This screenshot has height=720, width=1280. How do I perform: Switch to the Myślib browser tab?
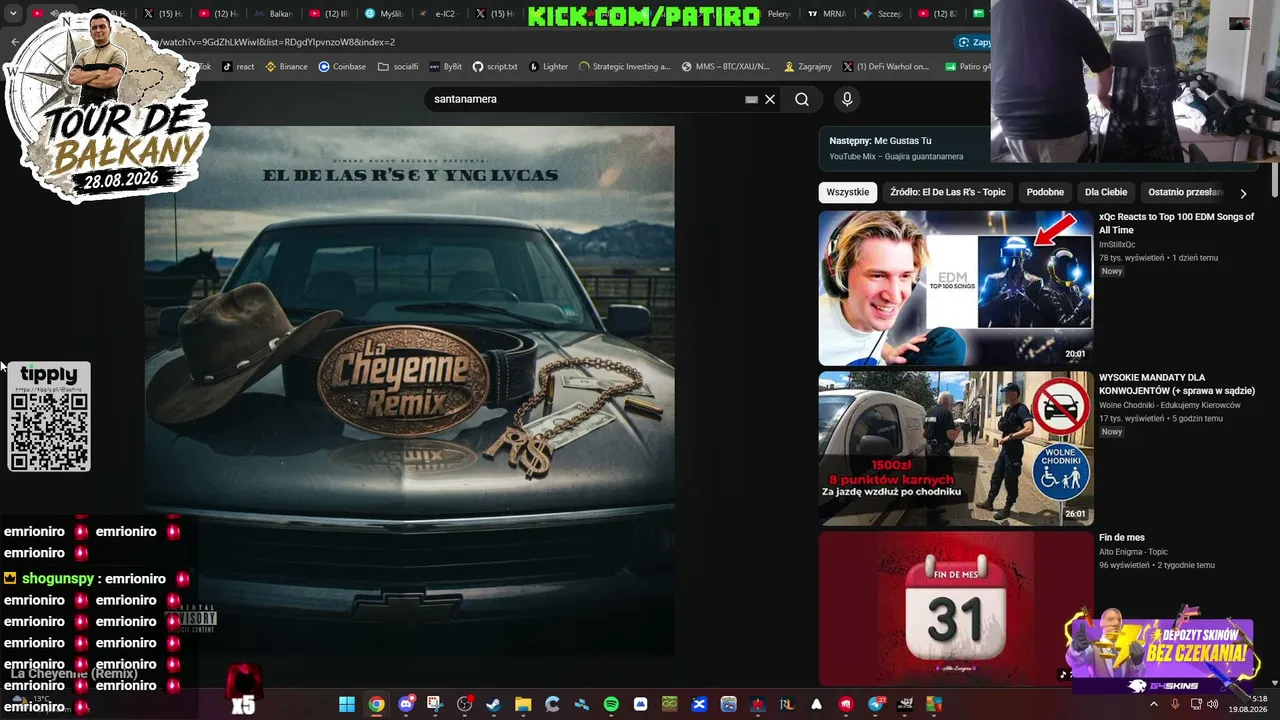pyautogui.click(x=385, y=14)
